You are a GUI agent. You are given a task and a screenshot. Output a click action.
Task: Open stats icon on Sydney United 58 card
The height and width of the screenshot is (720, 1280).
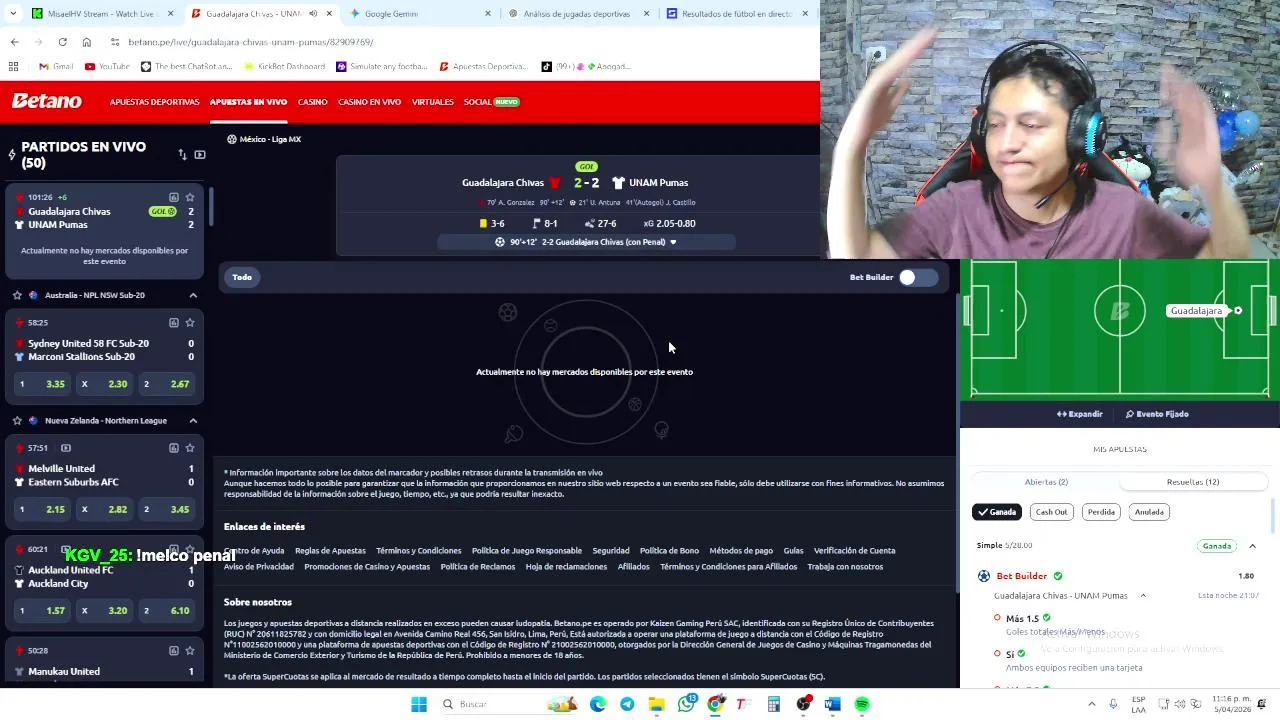tap(173, 323)
